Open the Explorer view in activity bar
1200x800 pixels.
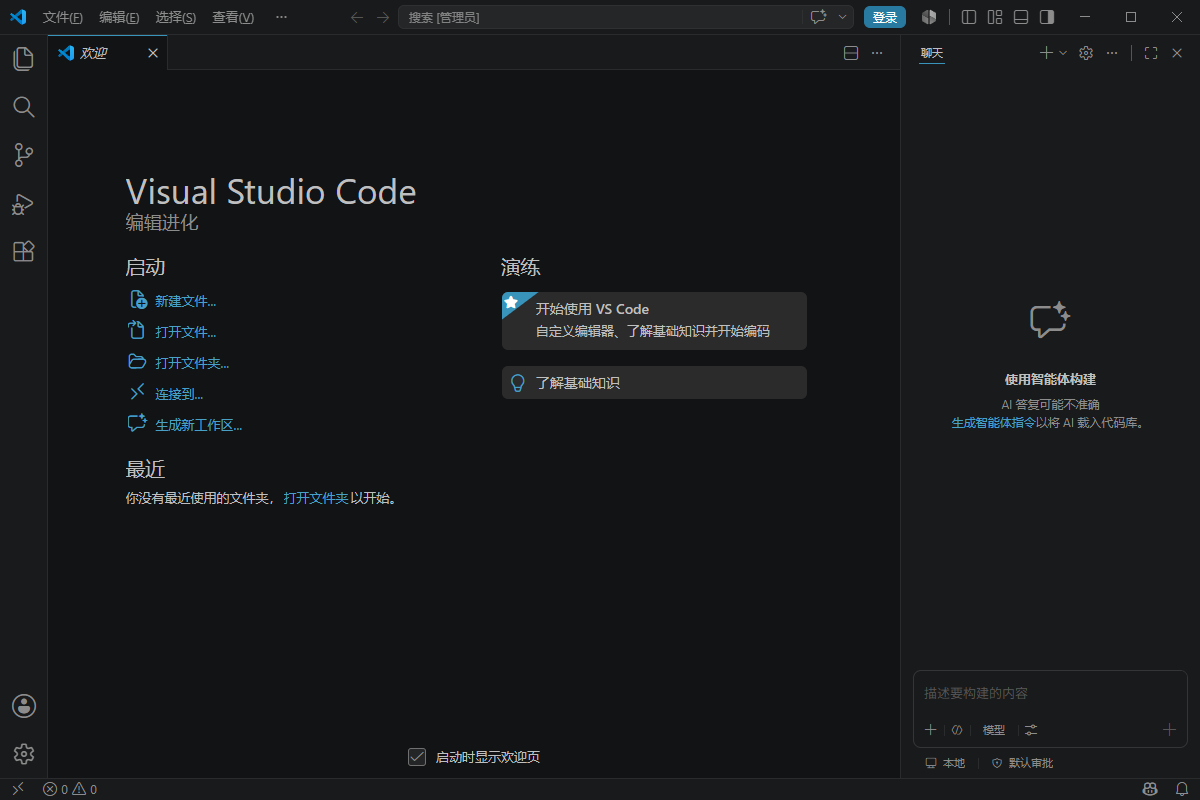24,59
